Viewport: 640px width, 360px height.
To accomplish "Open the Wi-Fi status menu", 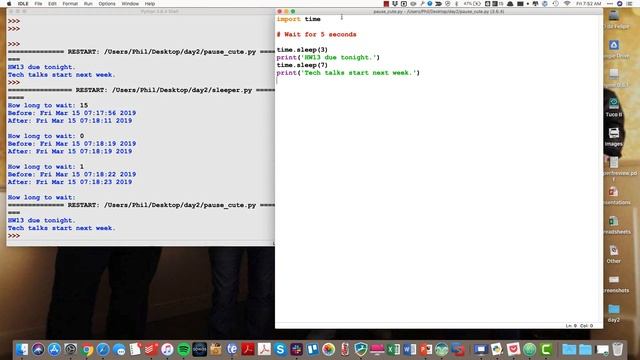I will point(567,4).
